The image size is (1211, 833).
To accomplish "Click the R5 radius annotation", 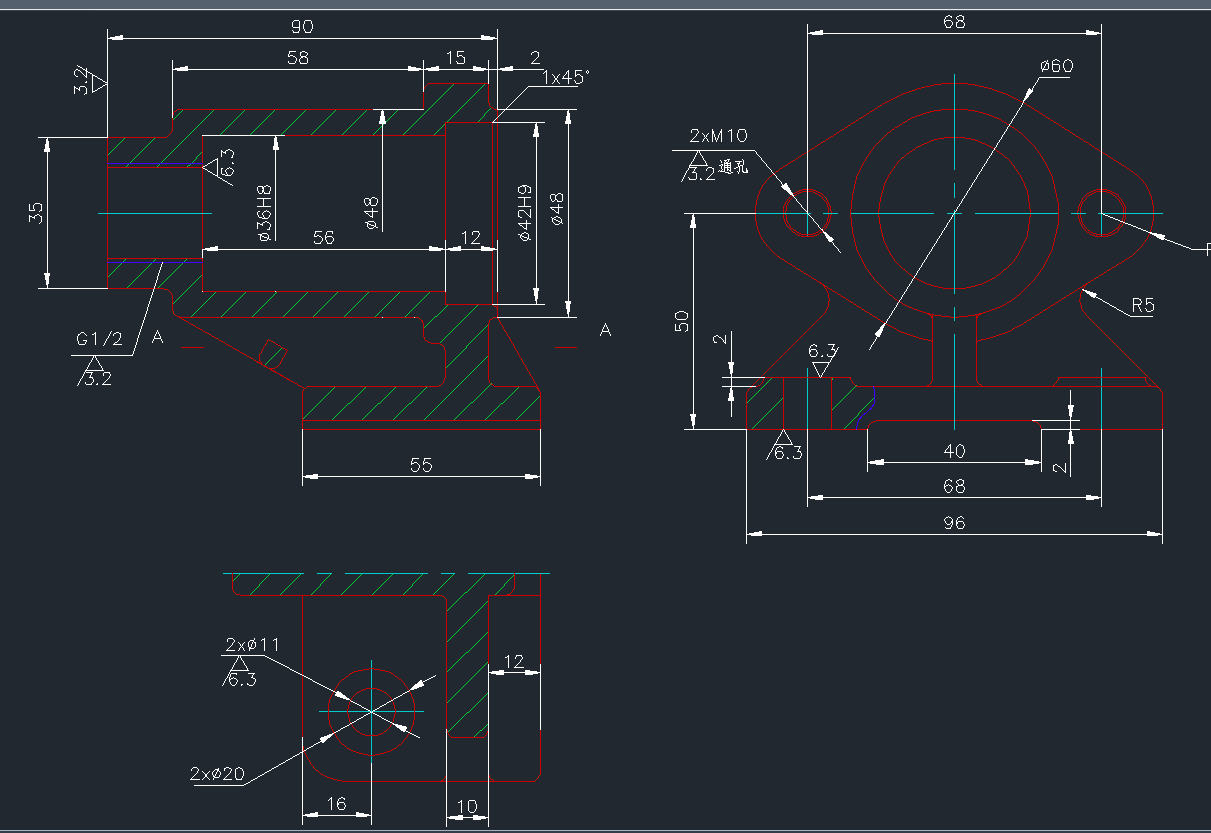I will pyautogui.click(x=1142, y=306).
